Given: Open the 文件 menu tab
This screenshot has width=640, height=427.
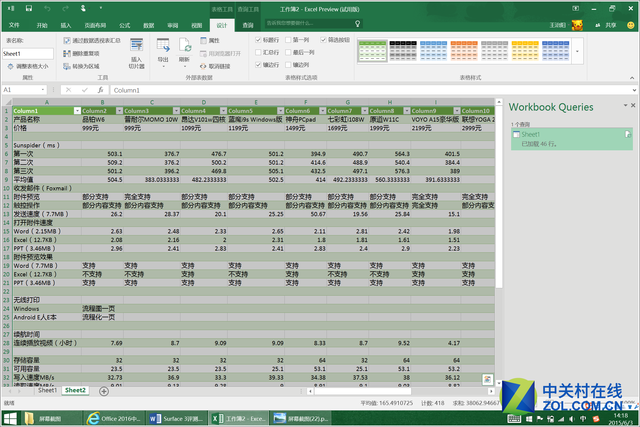Looking at the screenshot, I should [x=14, y=25].
